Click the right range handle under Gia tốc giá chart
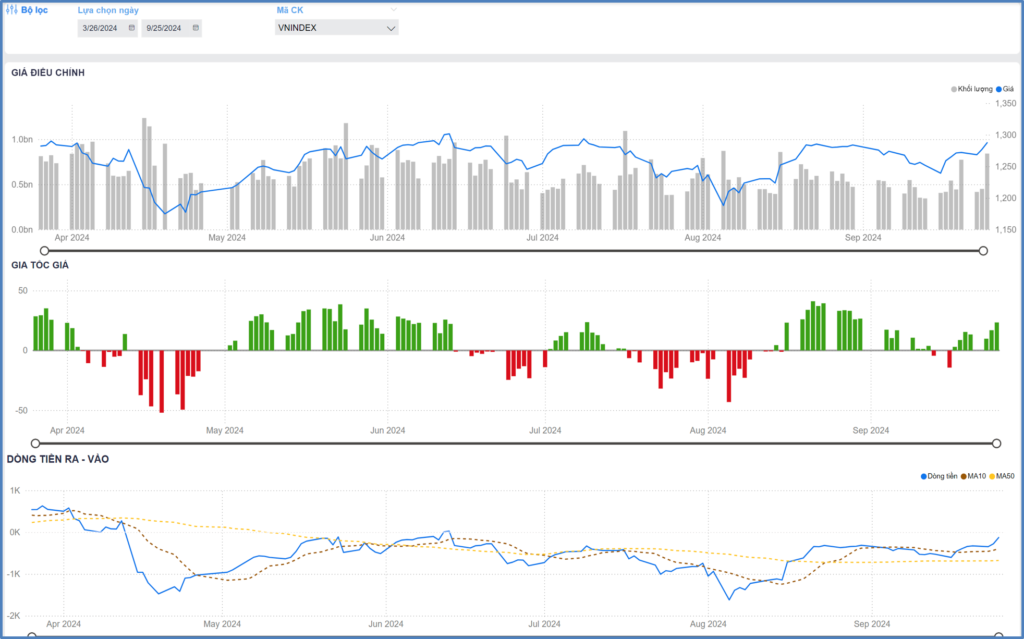Viewport: 1024px width, 639px height. point(996,443)
